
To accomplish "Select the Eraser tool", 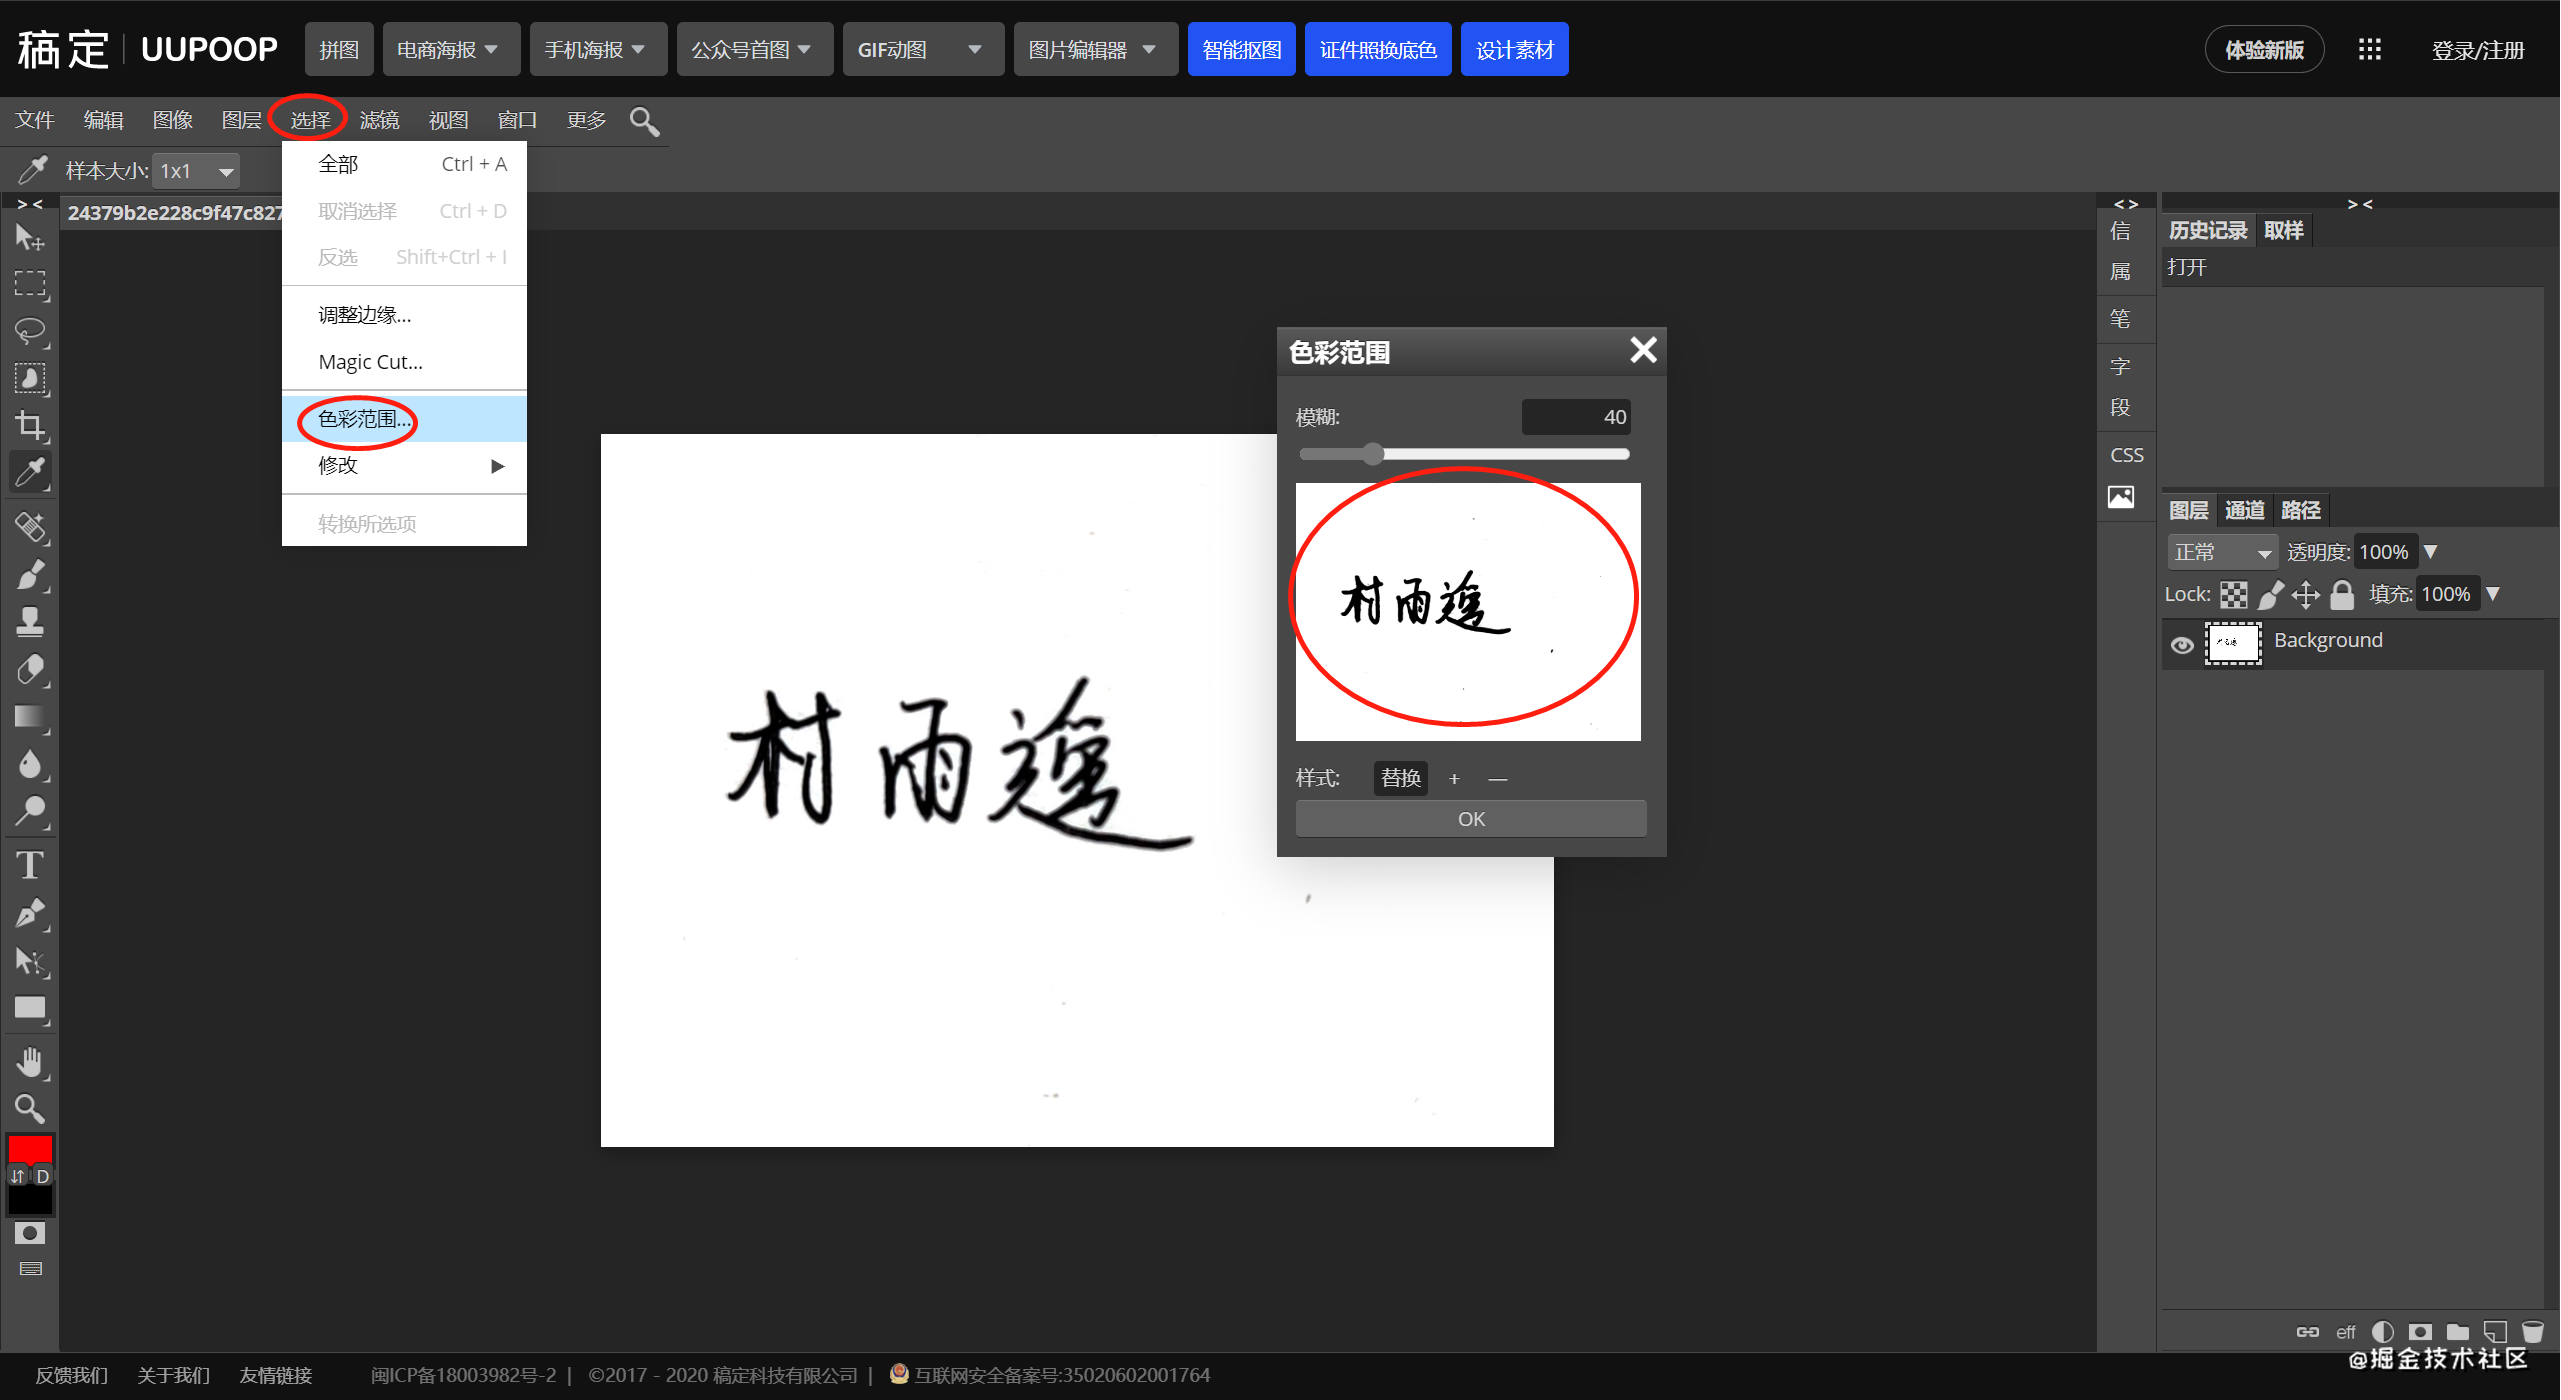I will (30, 669).
